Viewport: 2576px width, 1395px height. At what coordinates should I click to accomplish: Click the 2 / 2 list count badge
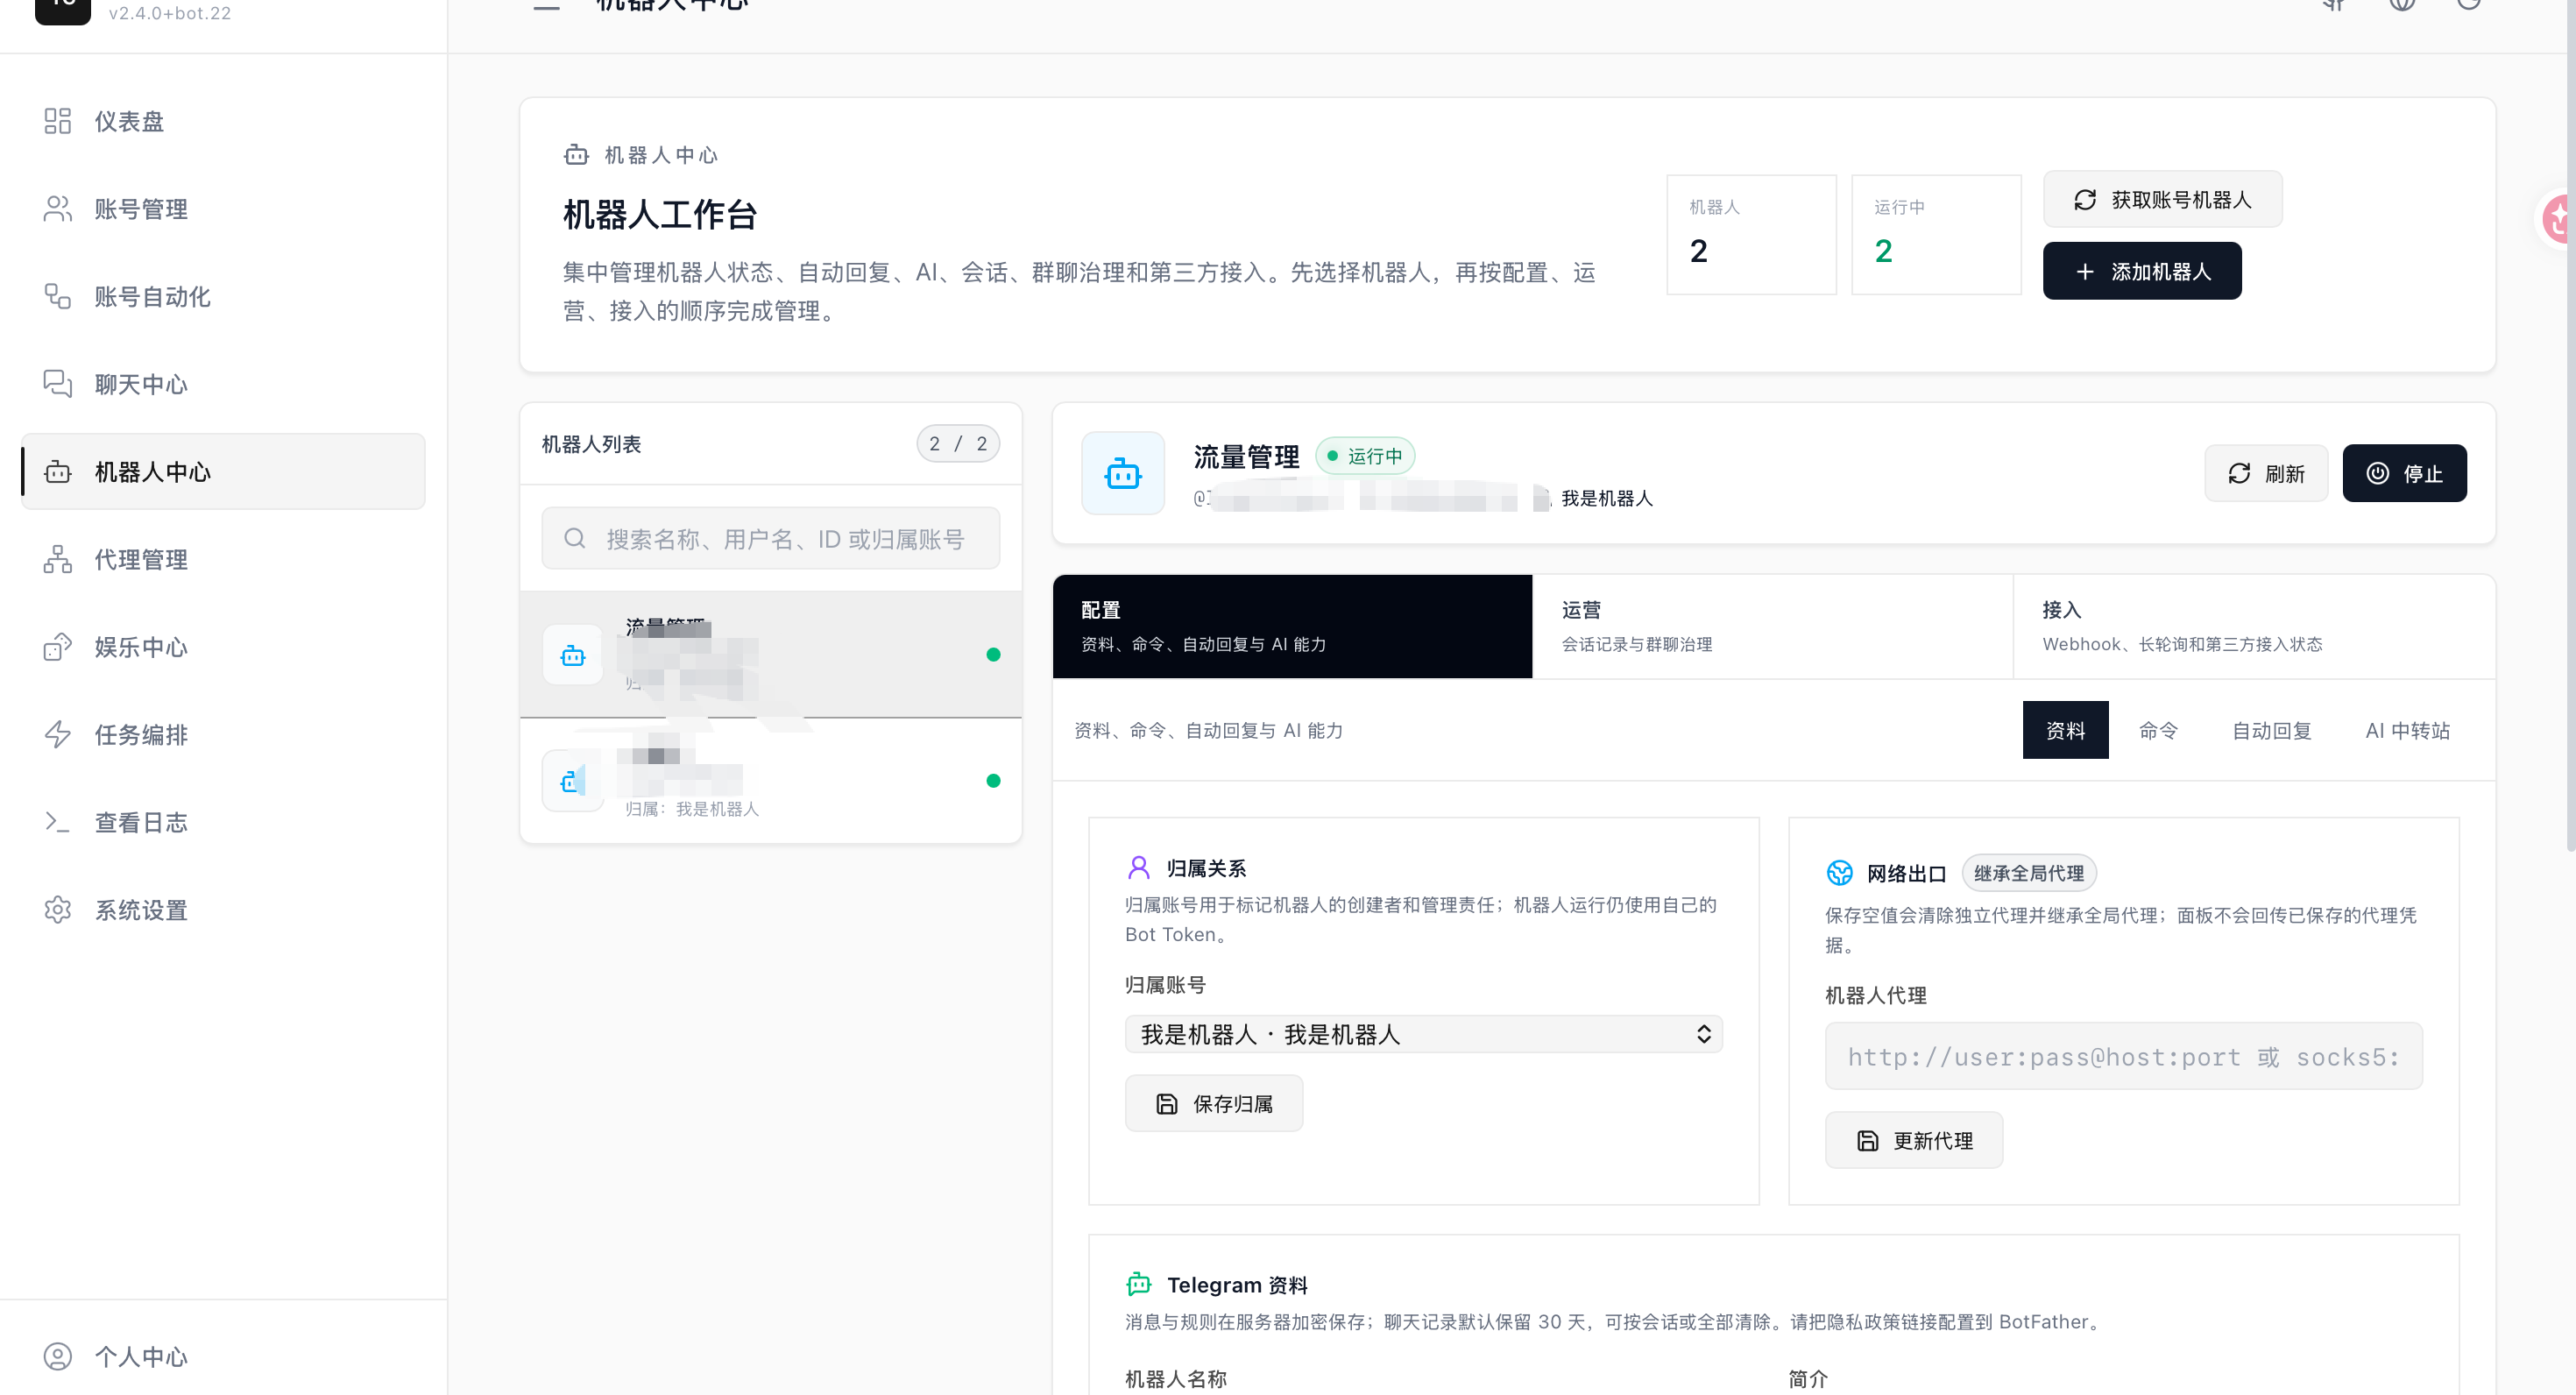coord(958,444)
